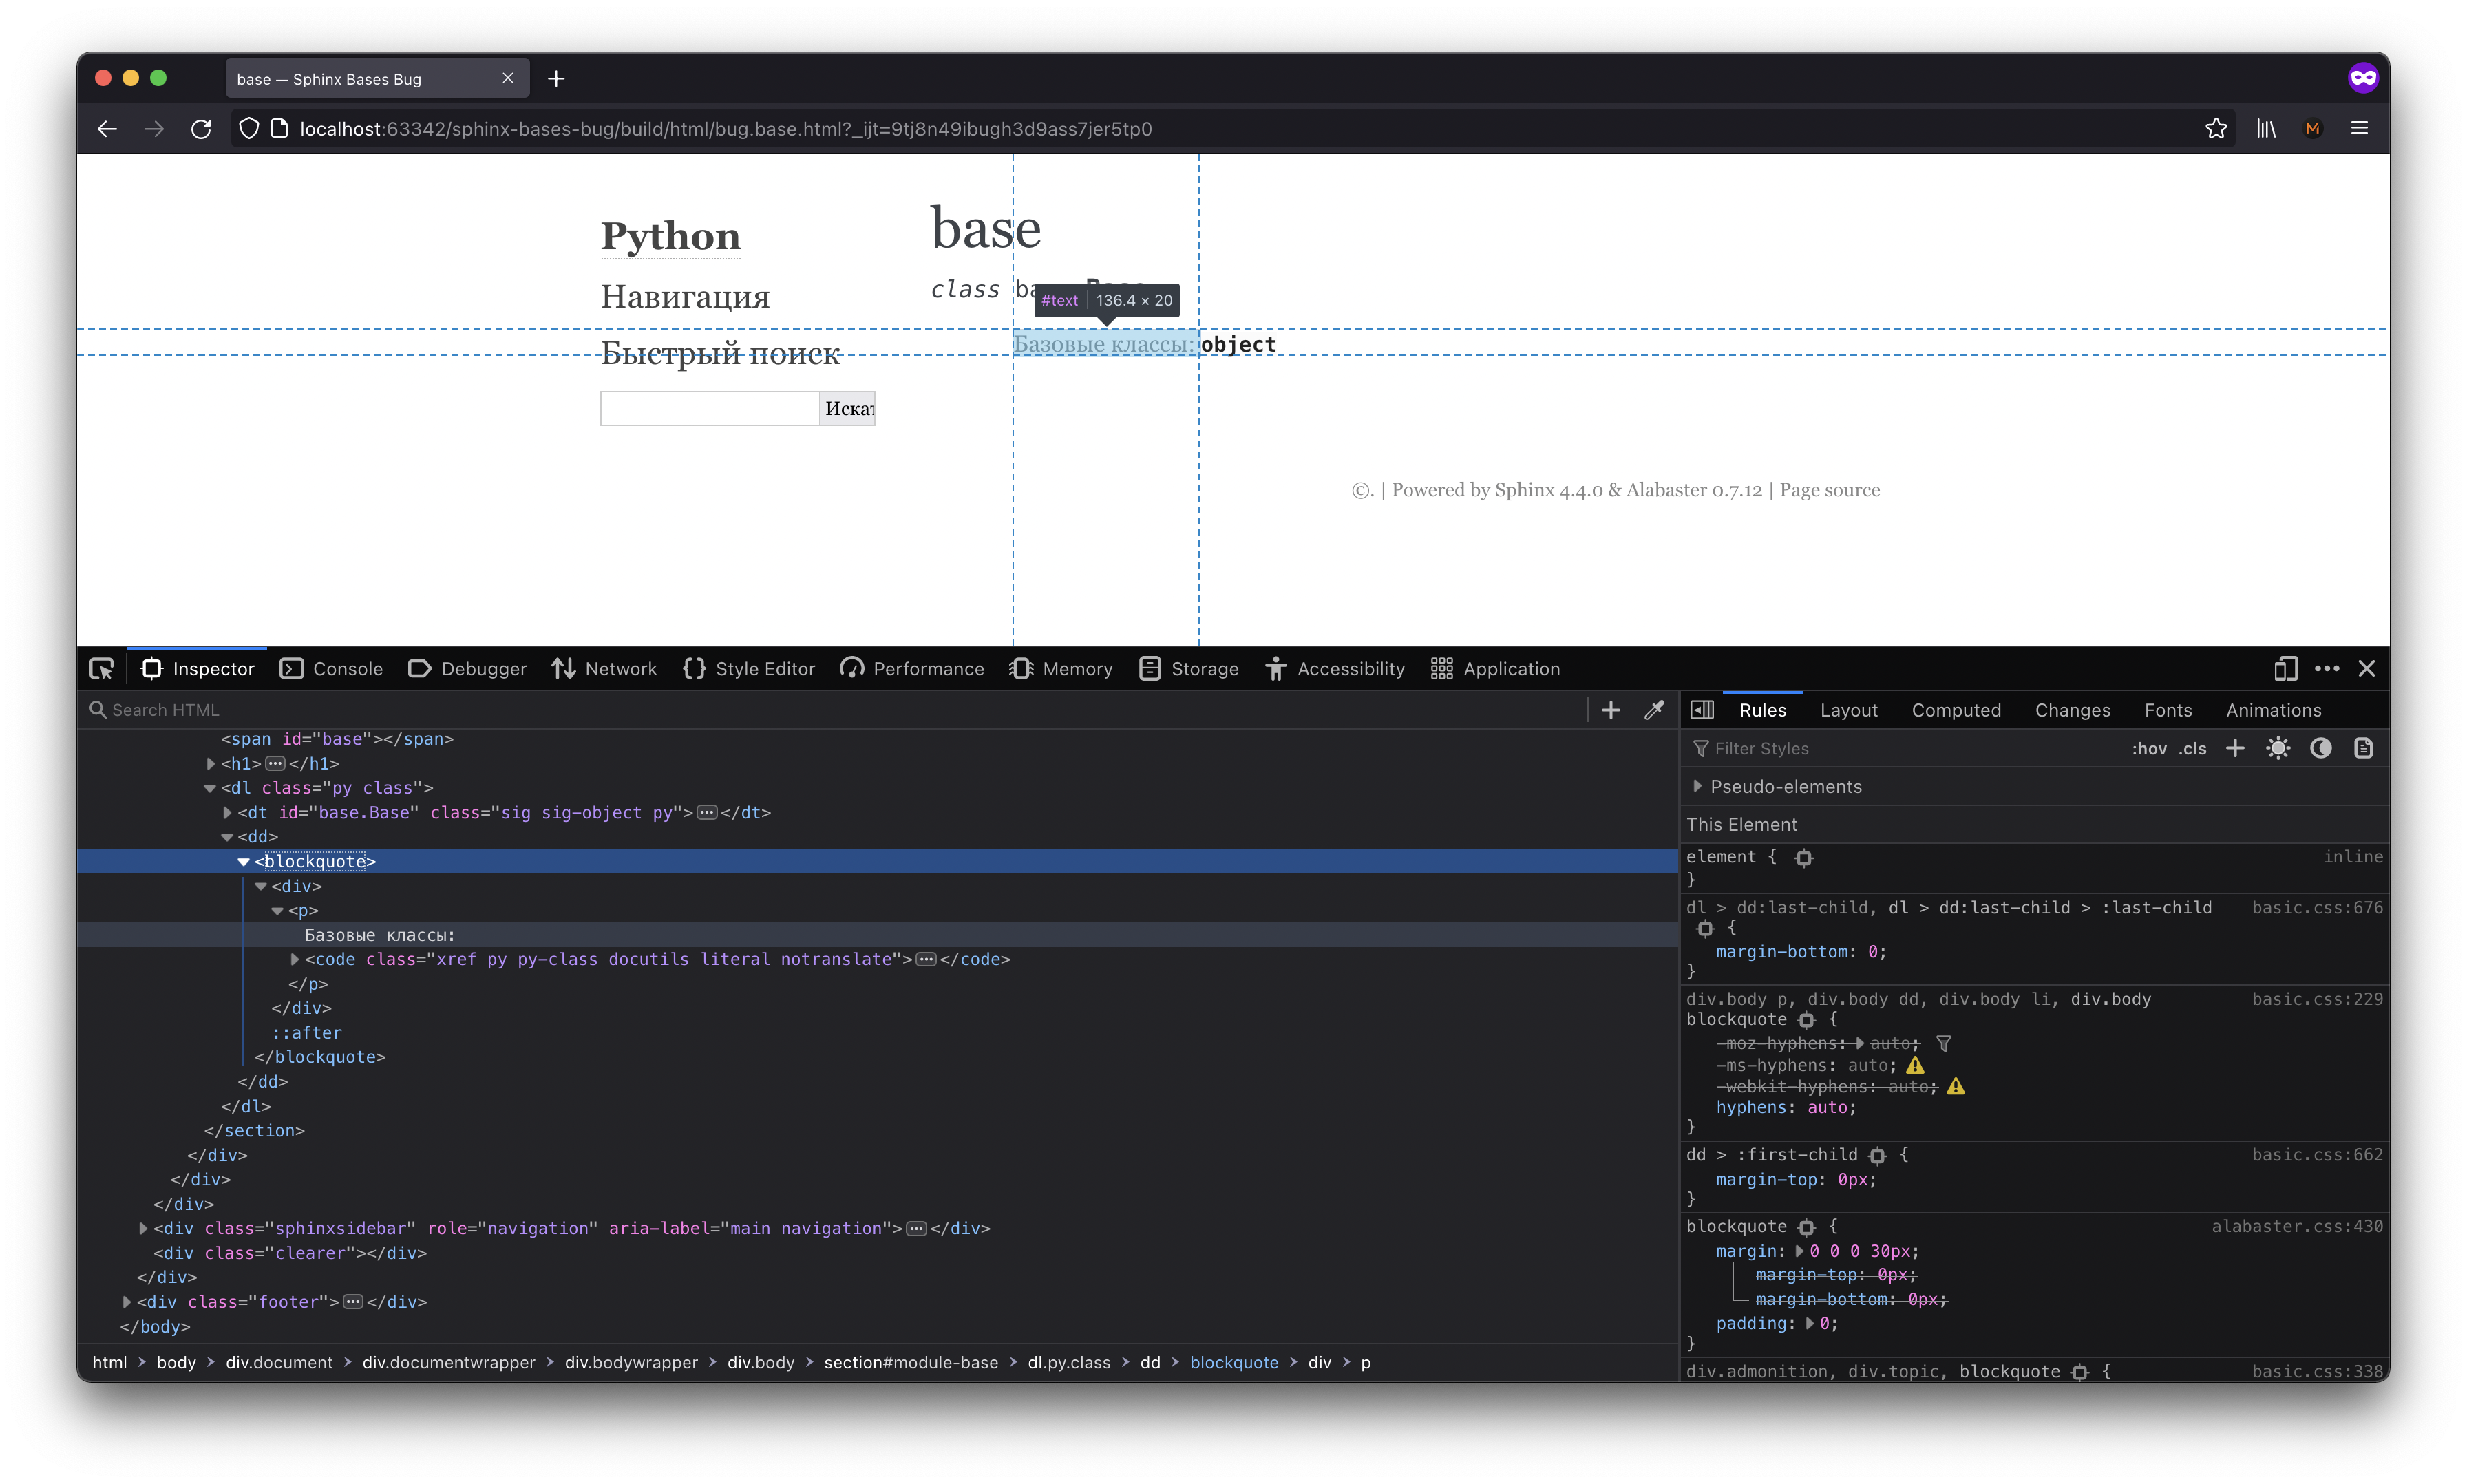Click the add new node plus icon

coord(1610,710)
